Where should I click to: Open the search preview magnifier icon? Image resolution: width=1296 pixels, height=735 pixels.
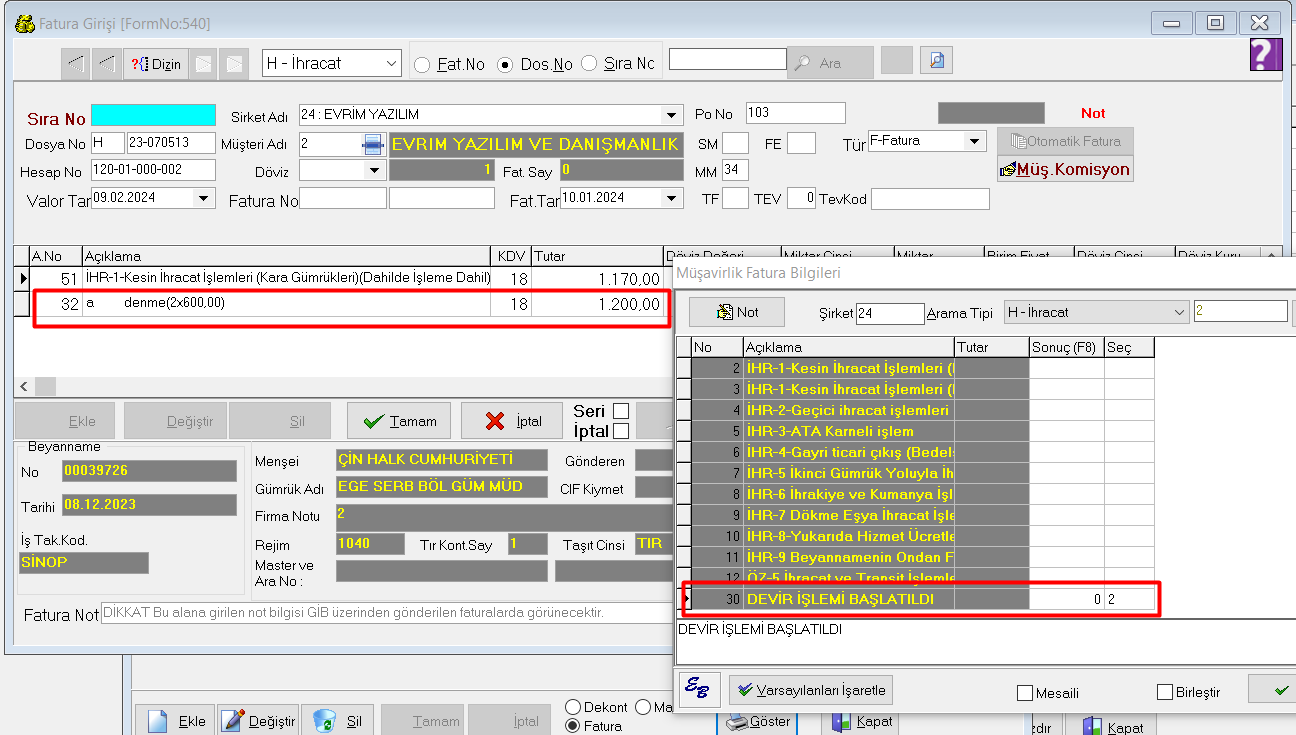coord(936,61)
